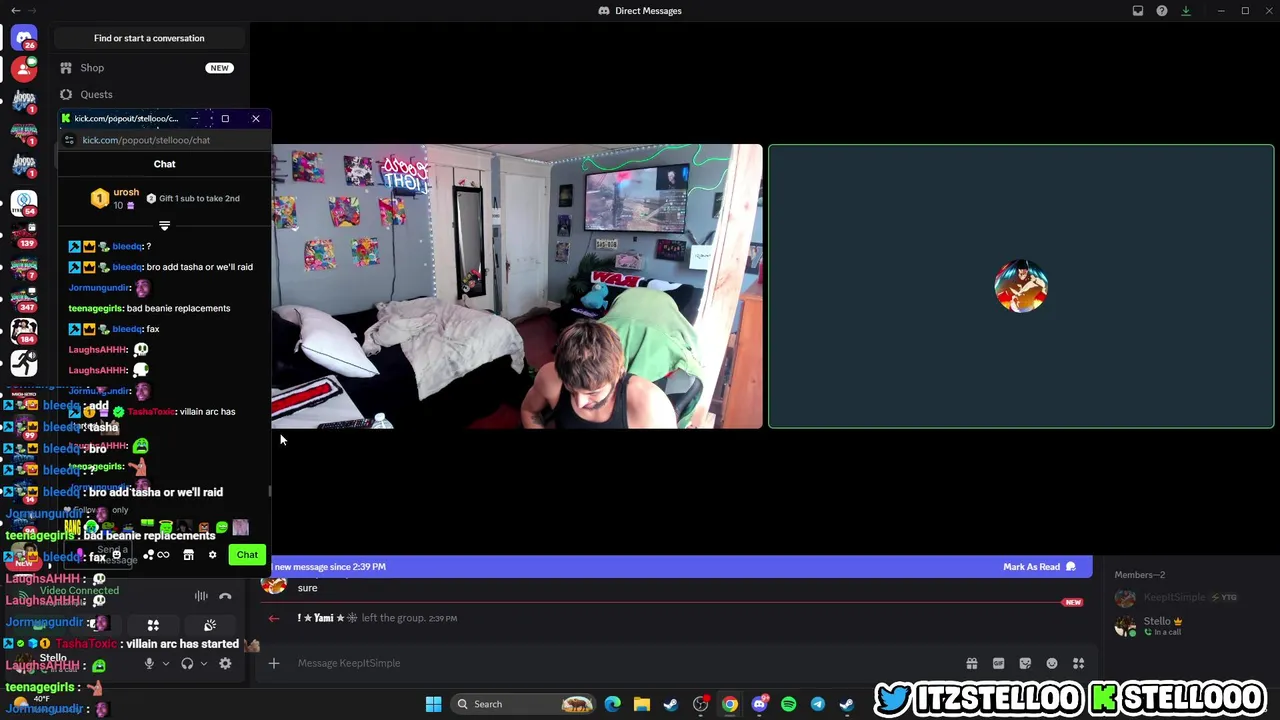Click teenagegirls username in Kick chat
1280x720 pixels.
[x=95, y=308]
